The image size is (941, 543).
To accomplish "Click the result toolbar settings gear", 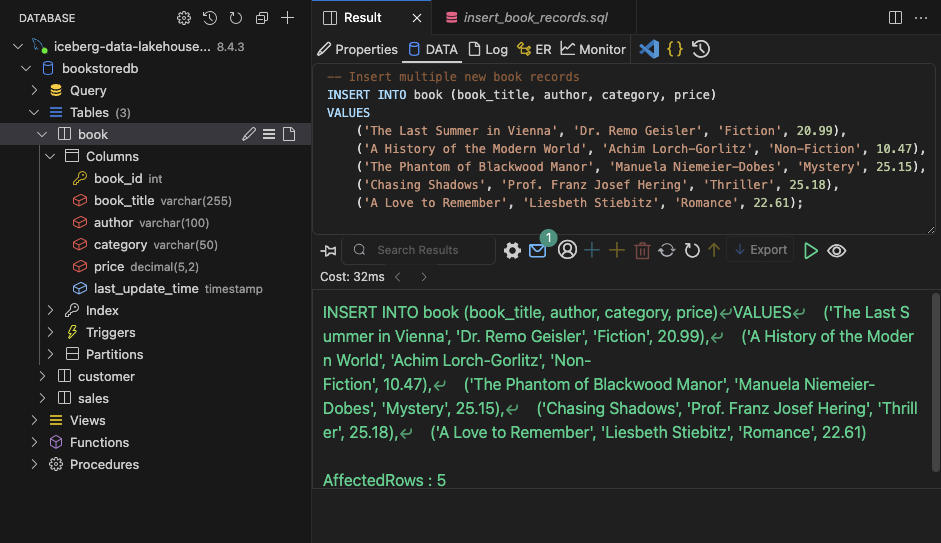I will 512,250.
